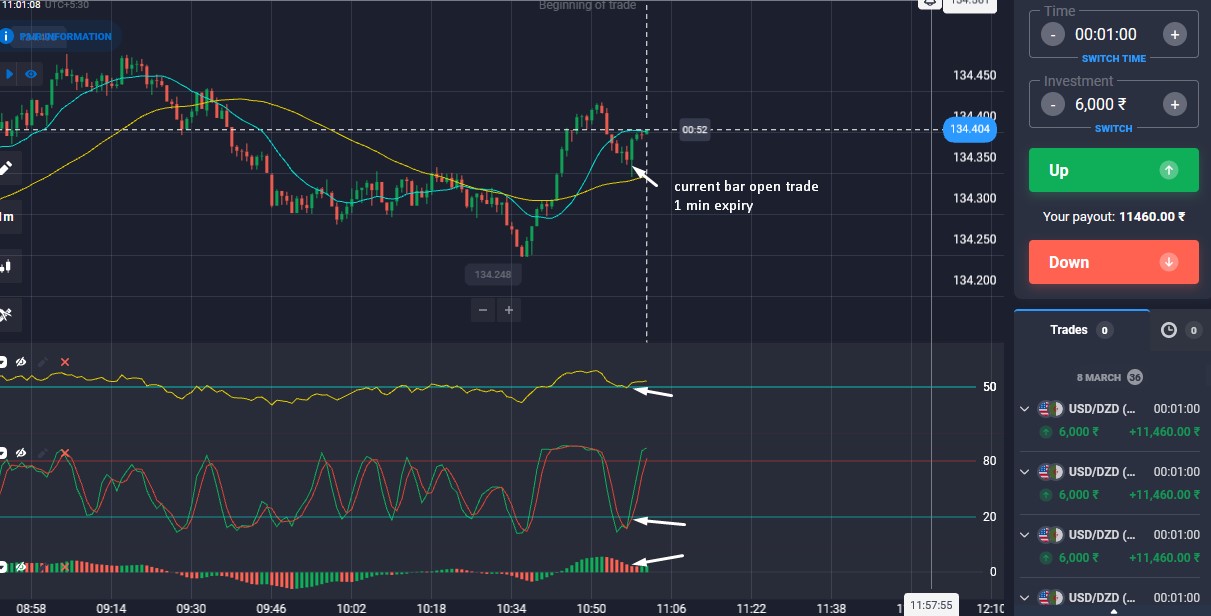Image resolution: width=1211 pixels, height=616 pixels.
Task: Click the 10:50 time axis label
Action: 591,608
